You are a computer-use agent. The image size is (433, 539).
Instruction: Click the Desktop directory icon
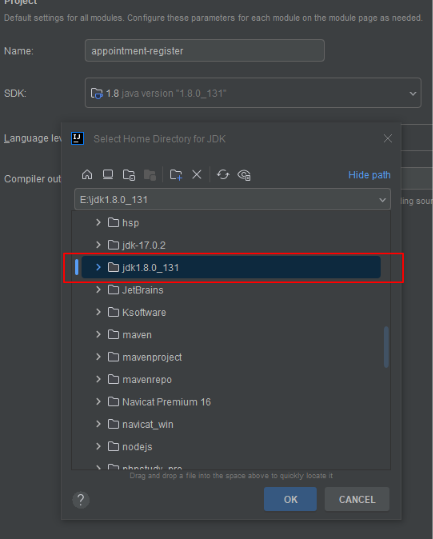[108, 175]
